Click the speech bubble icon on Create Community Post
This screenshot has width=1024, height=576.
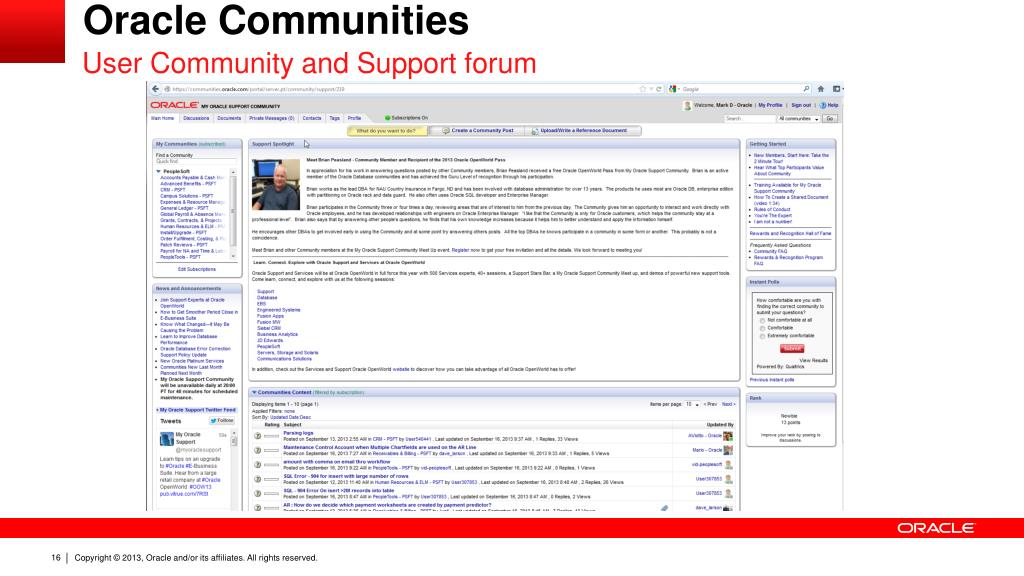click(x=446, y=131)
